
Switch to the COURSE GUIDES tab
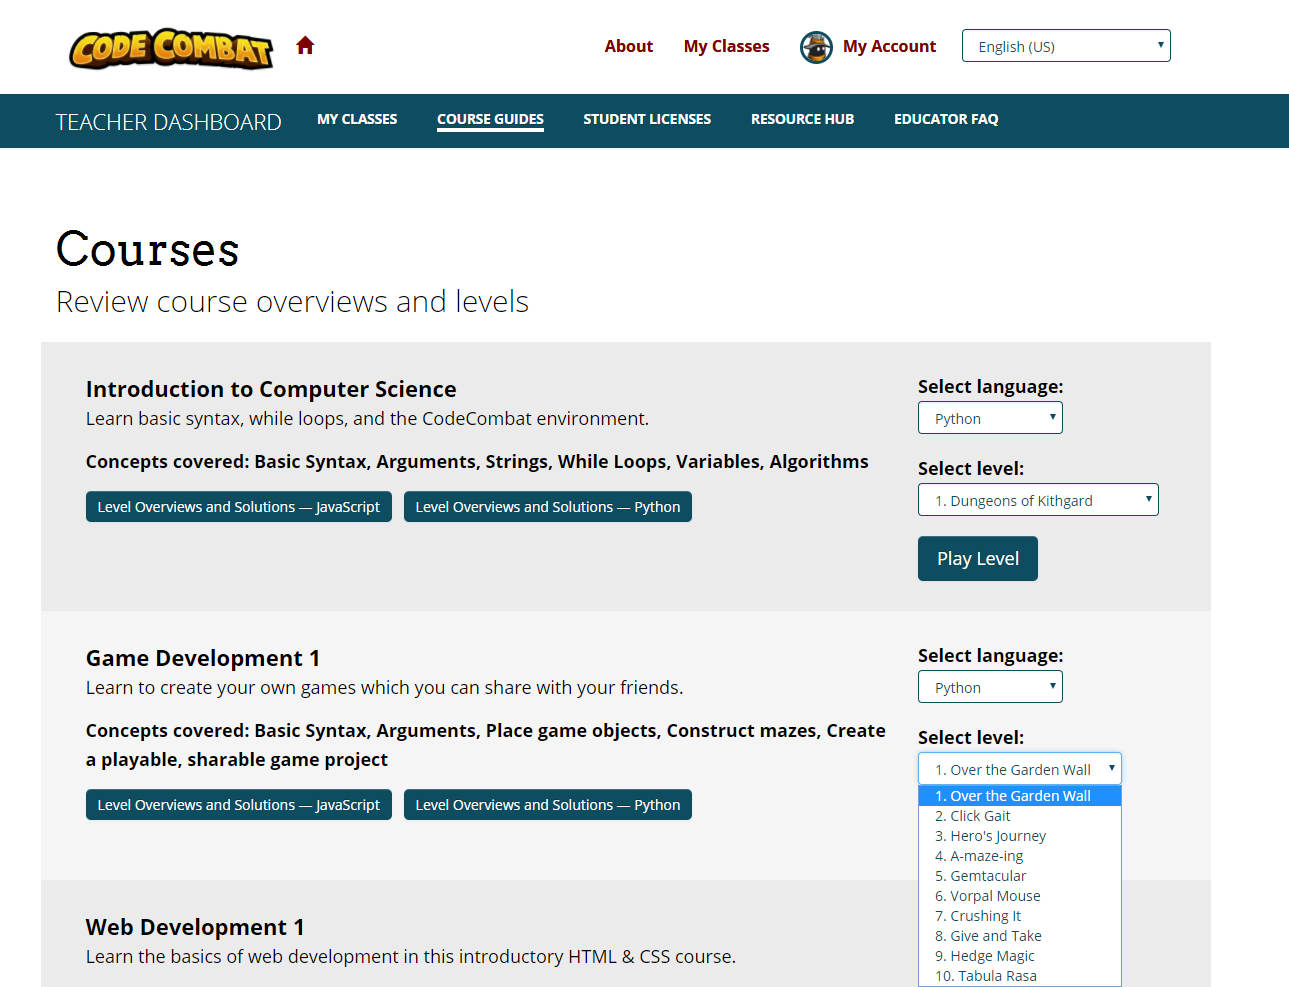point(490,119)
